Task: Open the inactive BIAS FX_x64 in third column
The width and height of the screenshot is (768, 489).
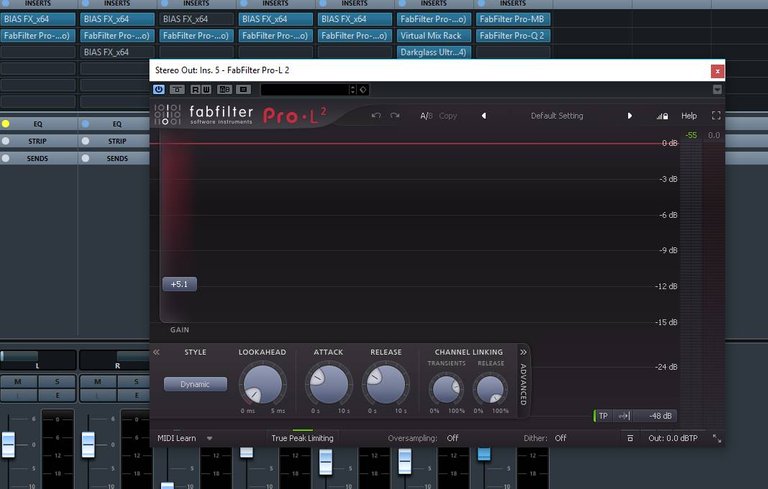Action: coord(196,19)
